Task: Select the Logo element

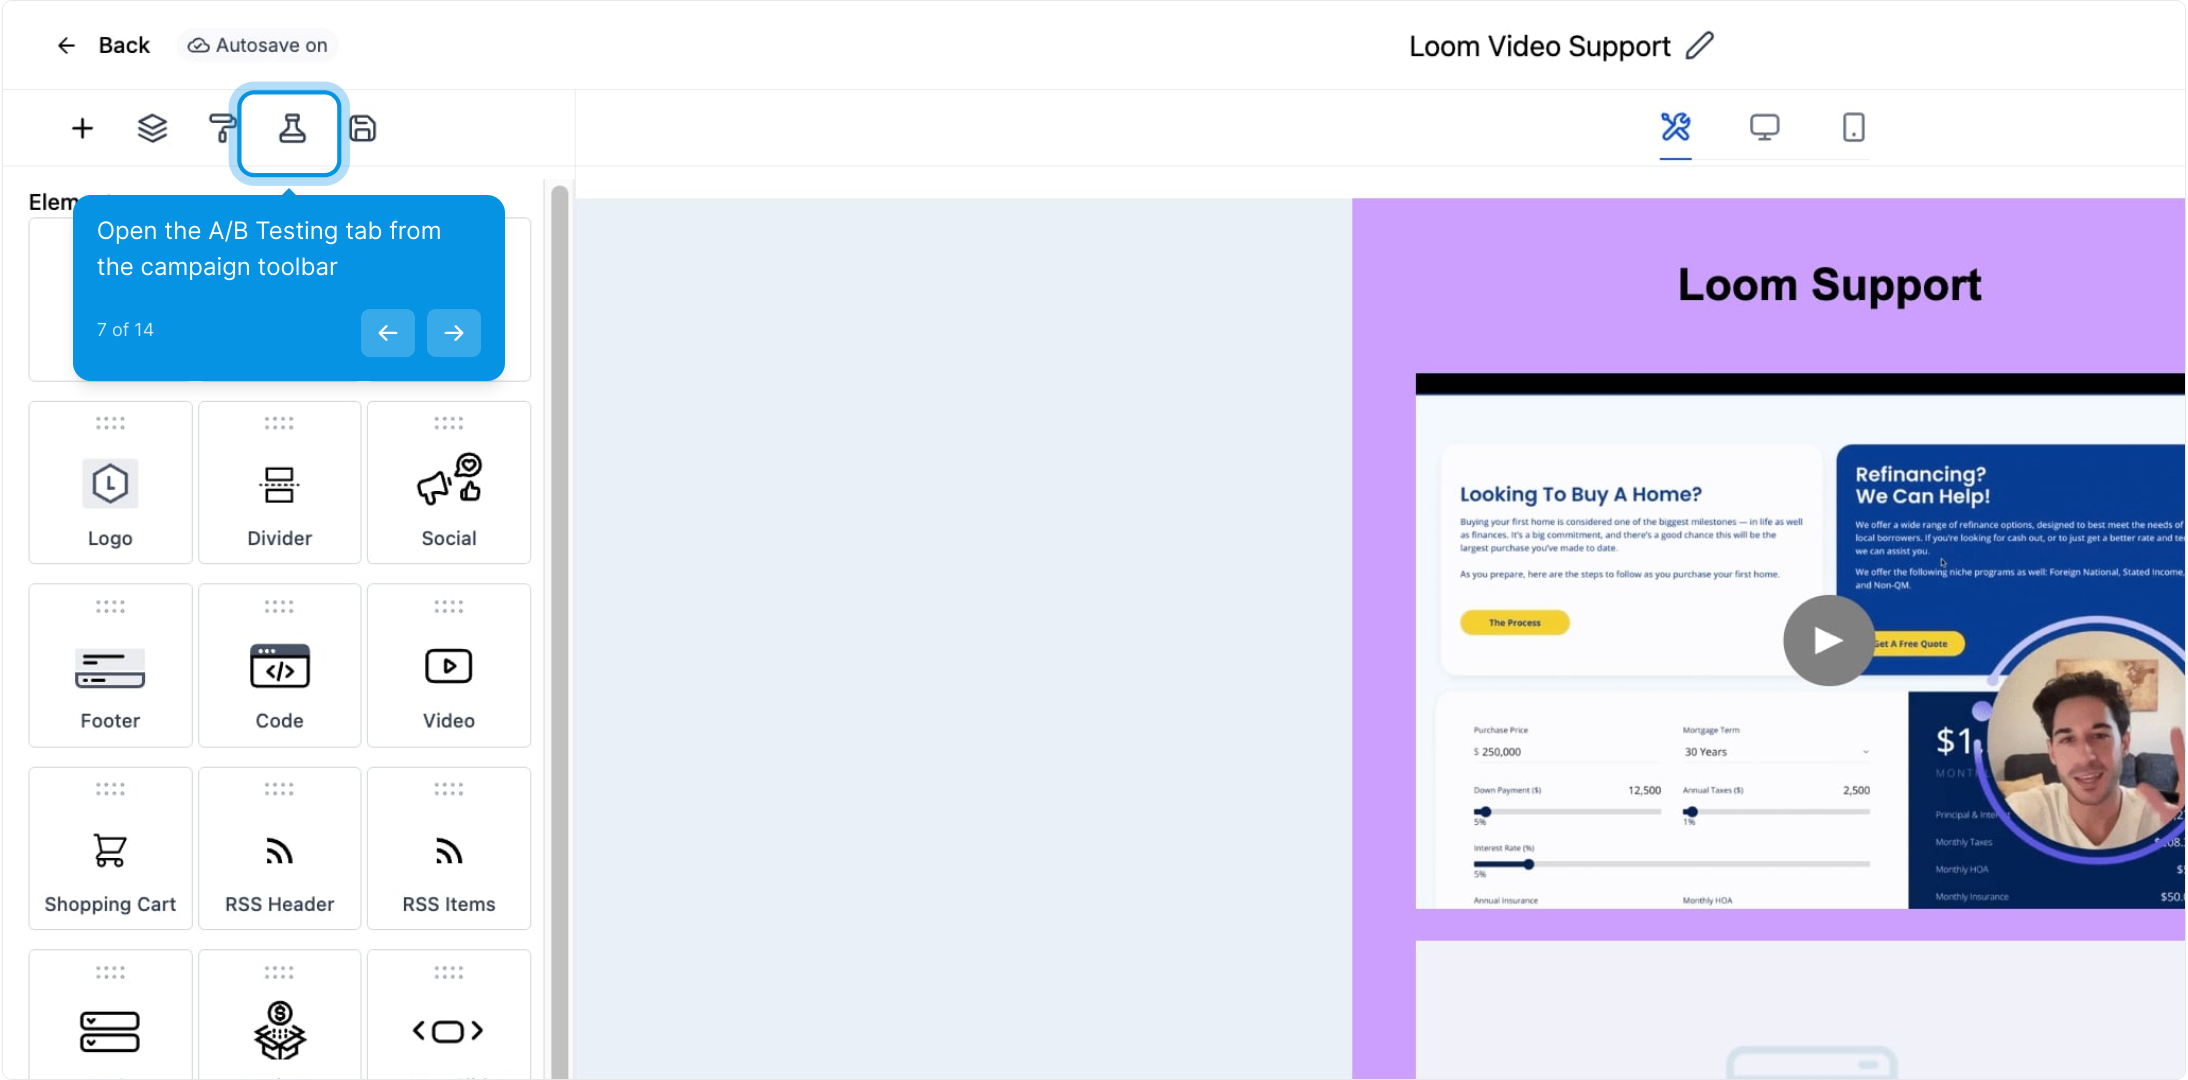Action: (110, 484)
